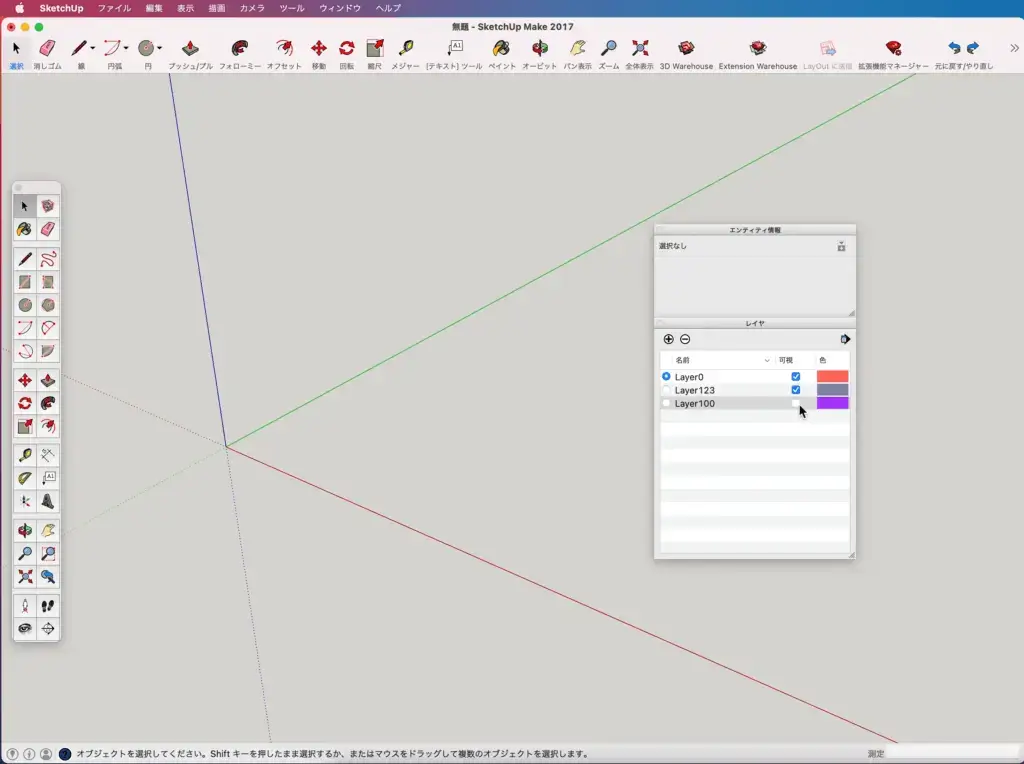
Task: Select the Paint Bucket tool in top toolbar
Action: point(502,48)
